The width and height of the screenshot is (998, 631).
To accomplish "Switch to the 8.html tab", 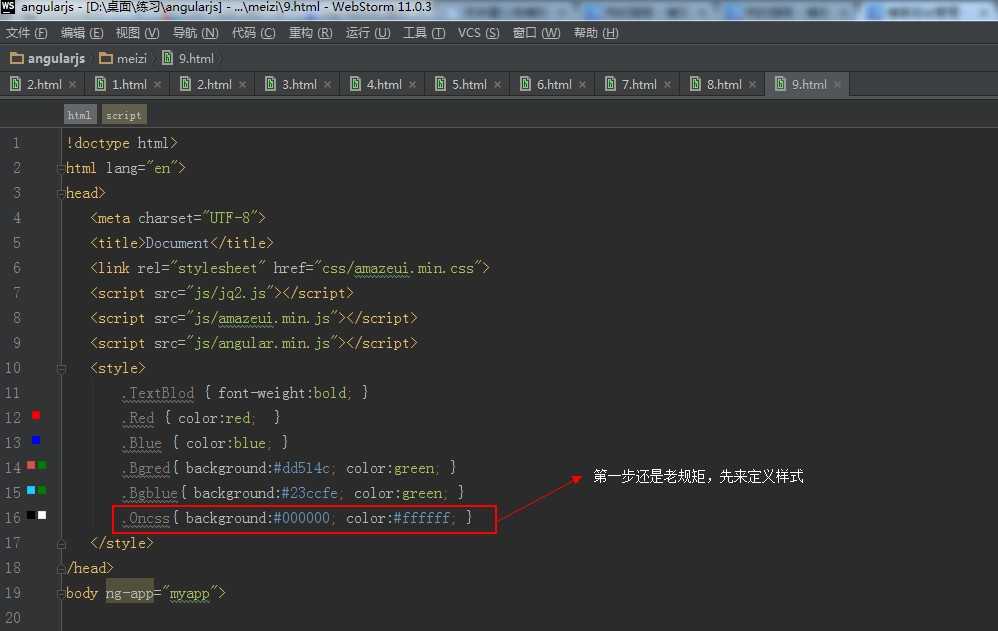I will pyautogui.click(x=722, y=84).
